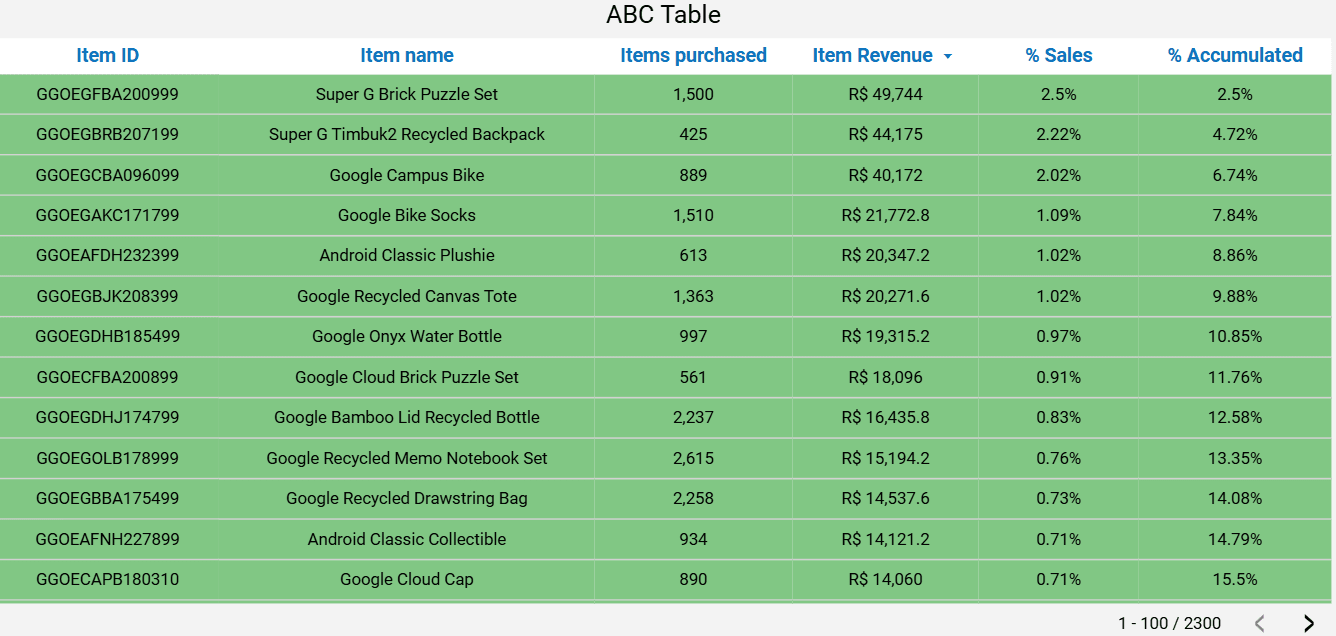The height and width of the screenshot is (636, 1336).
Task: Sort table by Items purchased header
Action: pos(693,56)
